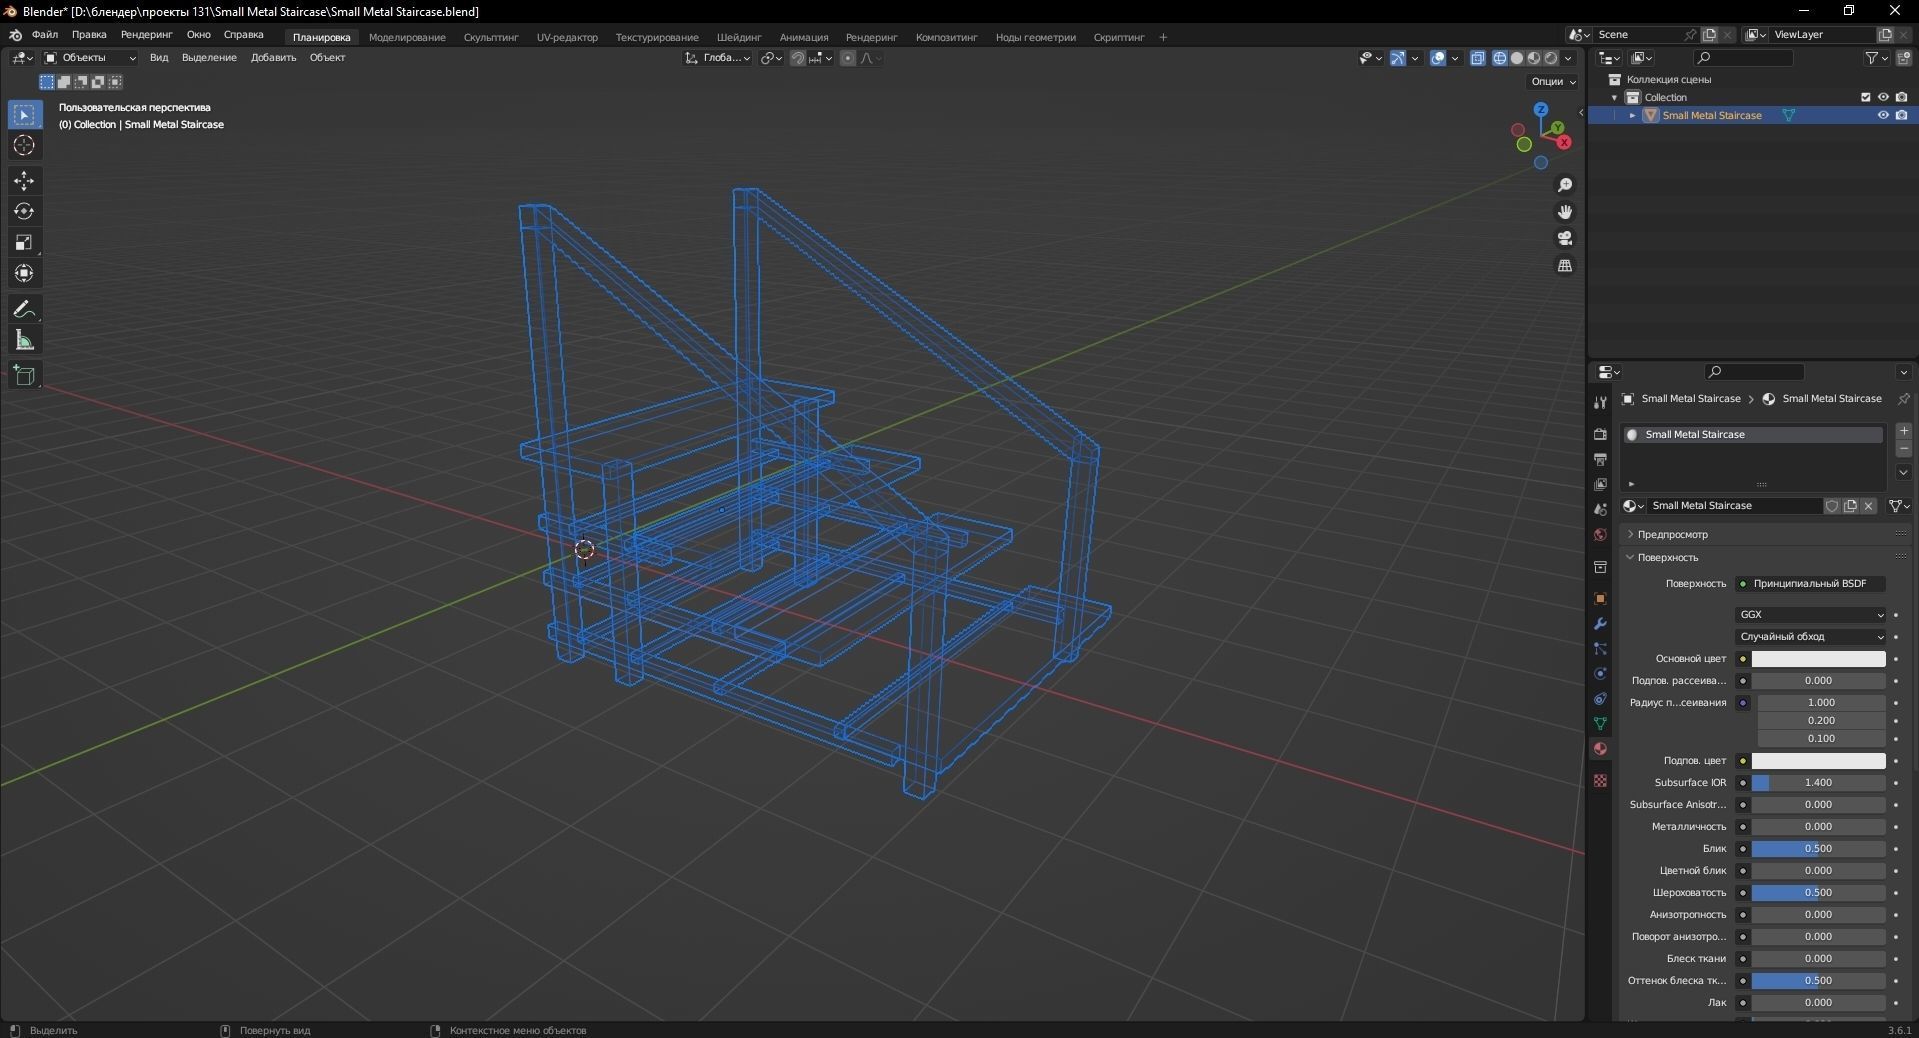Unlink the Small Metal Staircase material
This screenshot has width=1919, height=1038.
(x=1868, y=506)
